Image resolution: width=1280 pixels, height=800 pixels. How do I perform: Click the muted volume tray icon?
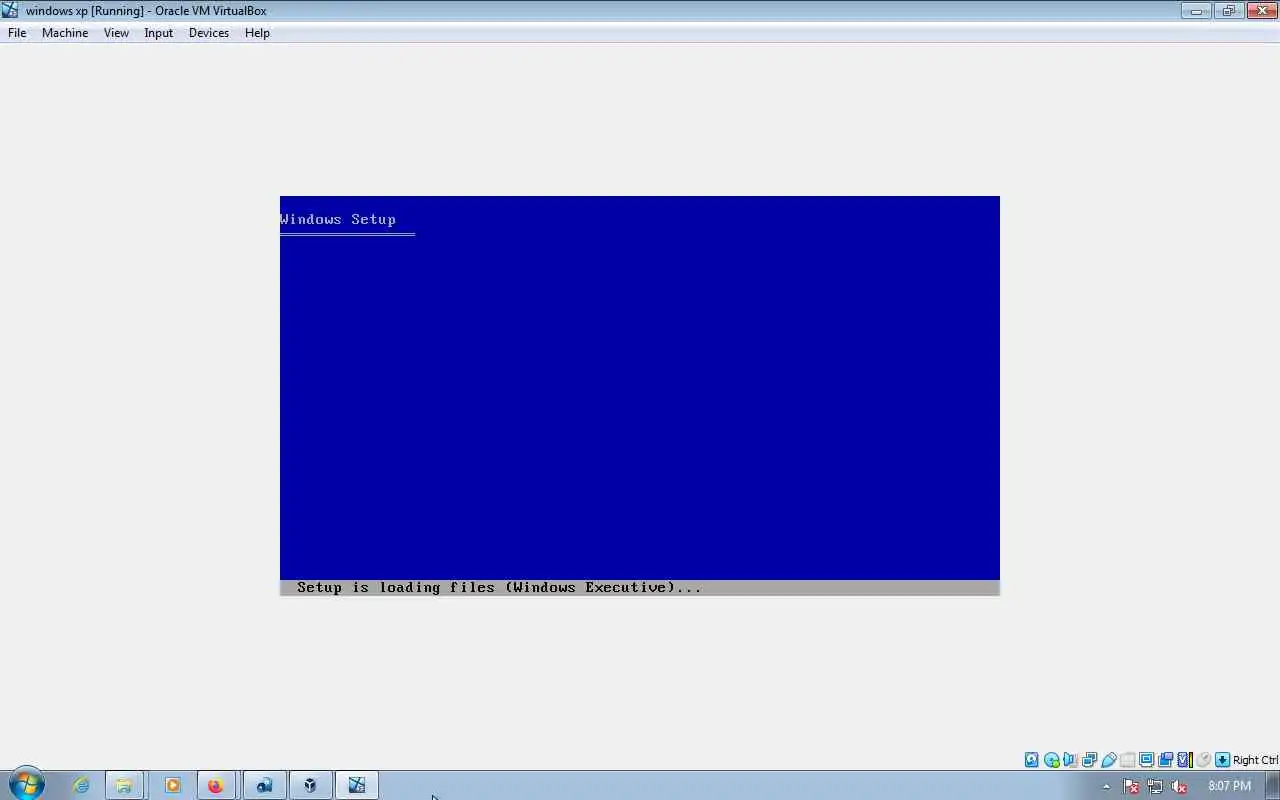coord(1179,786)
